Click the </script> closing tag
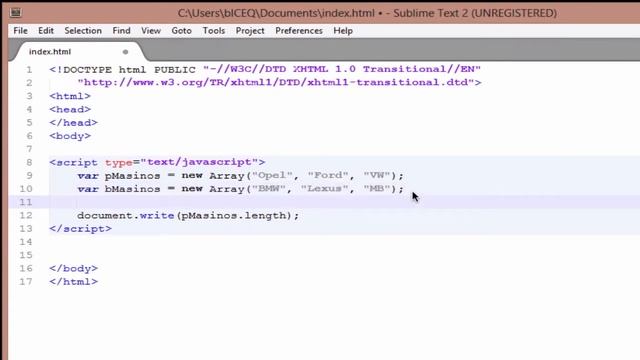640x360 pixels. point(80,229)
